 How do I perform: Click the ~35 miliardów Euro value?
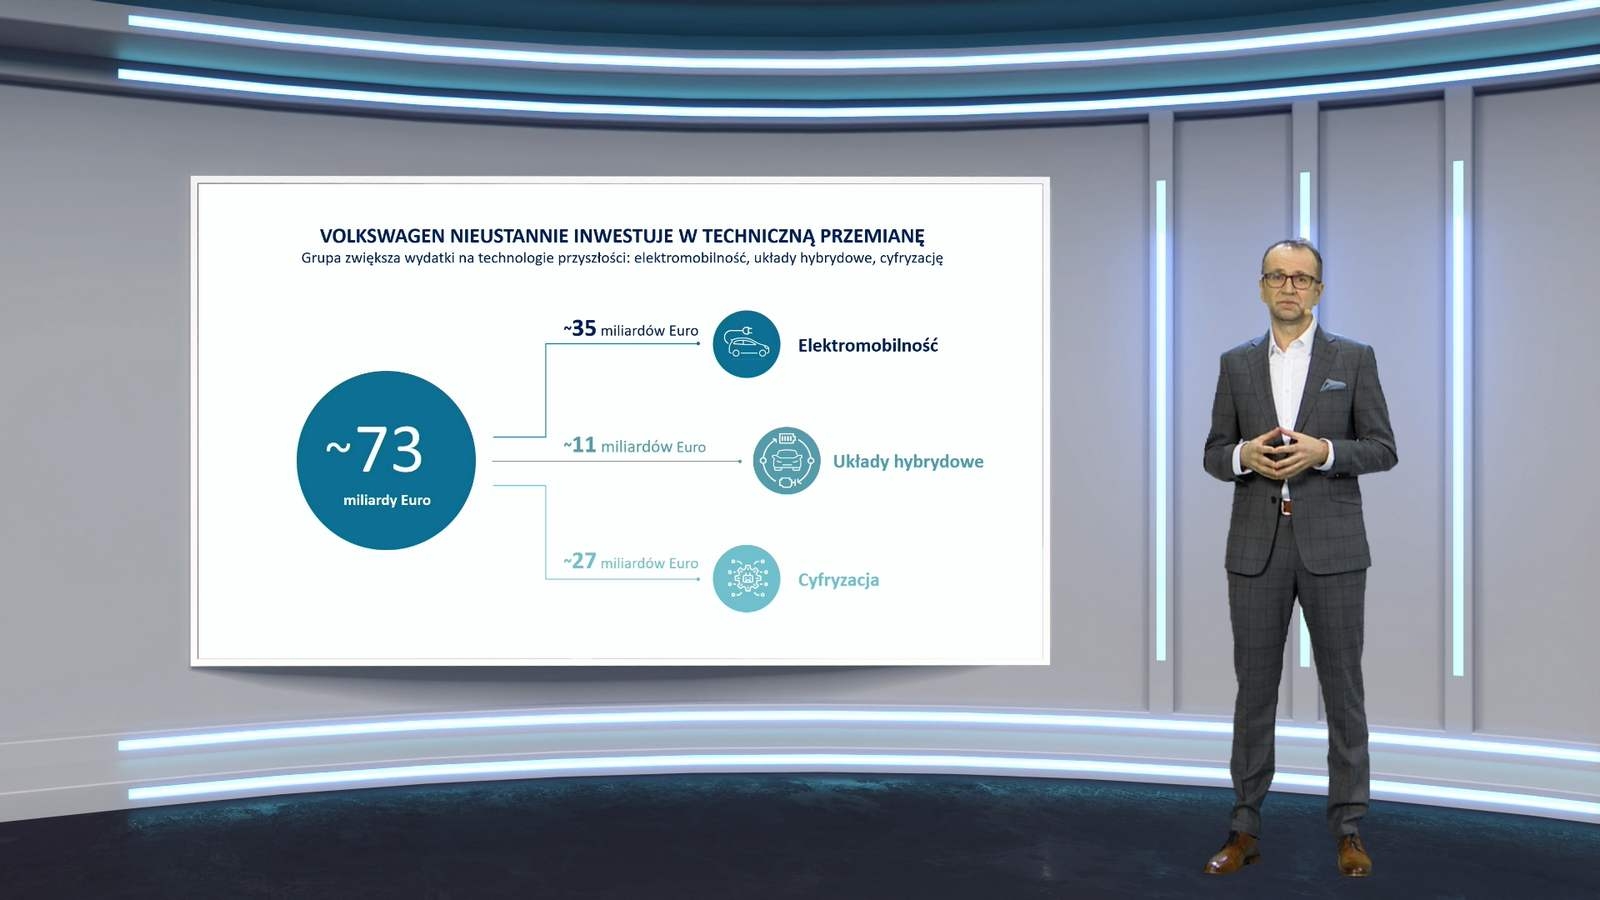pyautogui.click(x=630, y=329)
